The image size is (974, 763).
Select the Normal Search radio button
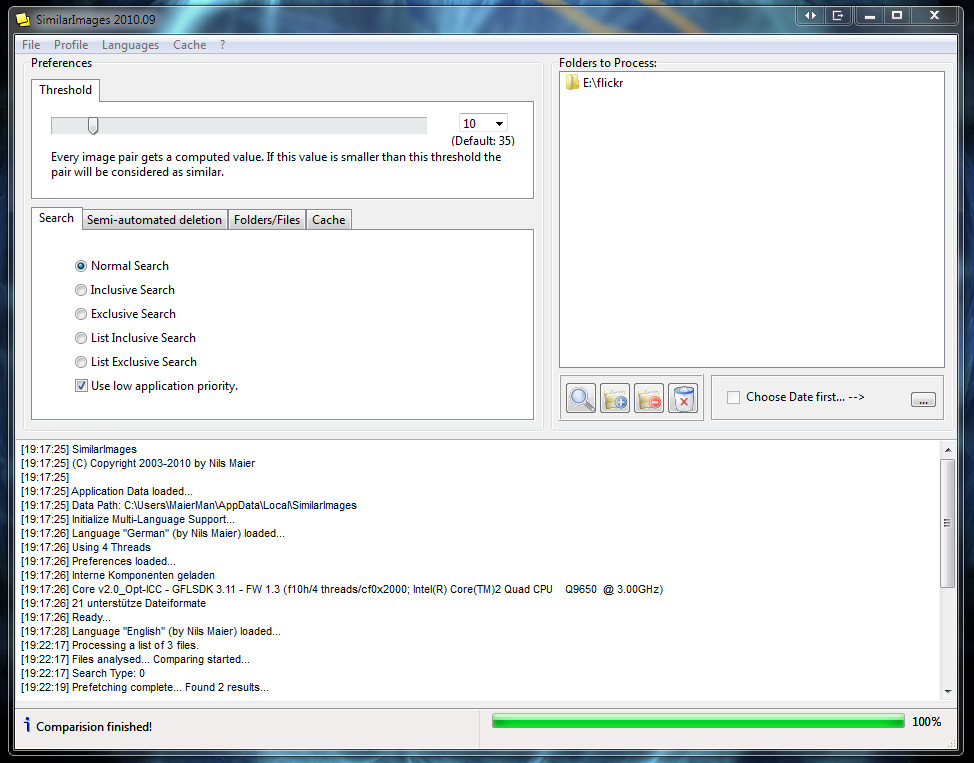coord(81,266)
